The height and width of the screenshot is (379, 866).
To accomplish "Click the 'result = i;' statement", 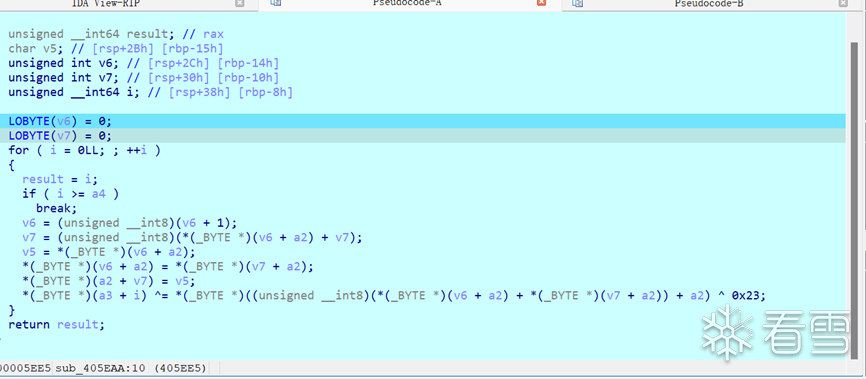I will click(x=60, y=180).
